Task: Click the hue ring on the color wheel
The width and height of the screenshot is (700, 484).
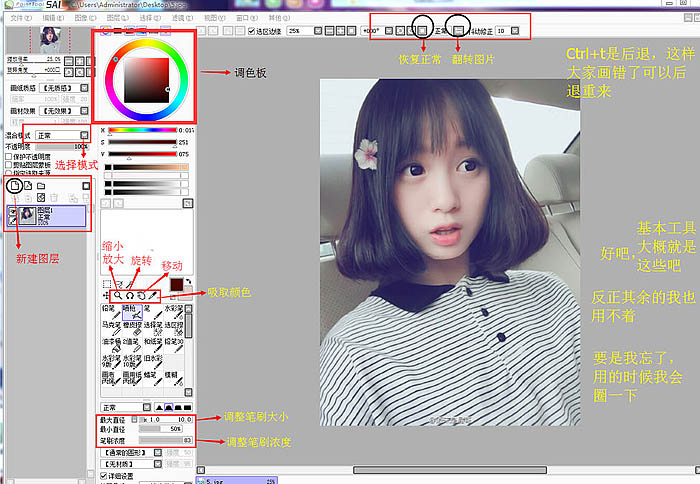Action: tap(146, 43)
